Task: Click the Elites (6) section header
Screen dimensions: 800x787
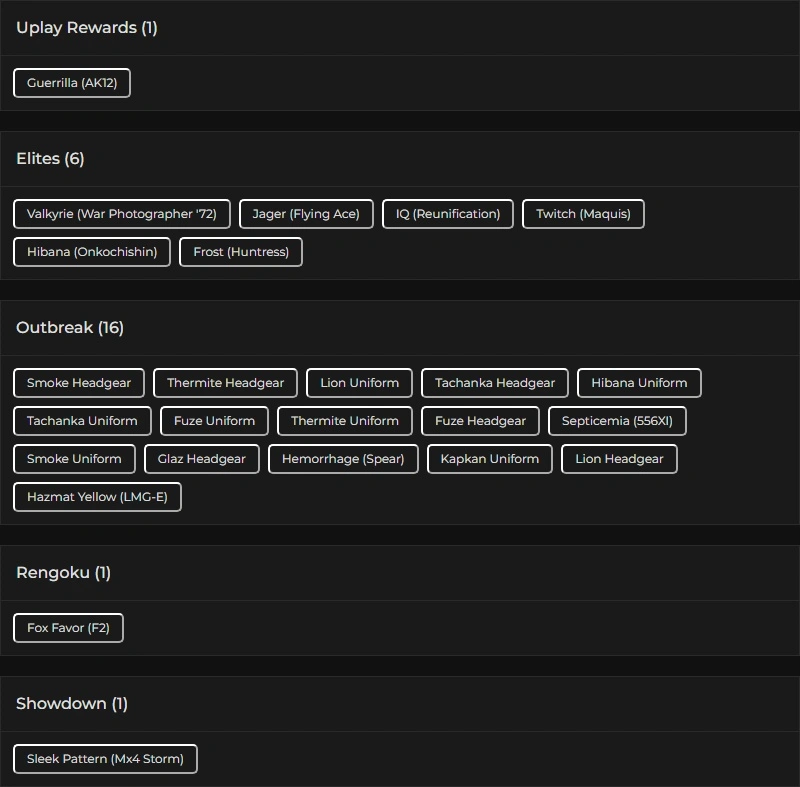Action: coord(50,159)
